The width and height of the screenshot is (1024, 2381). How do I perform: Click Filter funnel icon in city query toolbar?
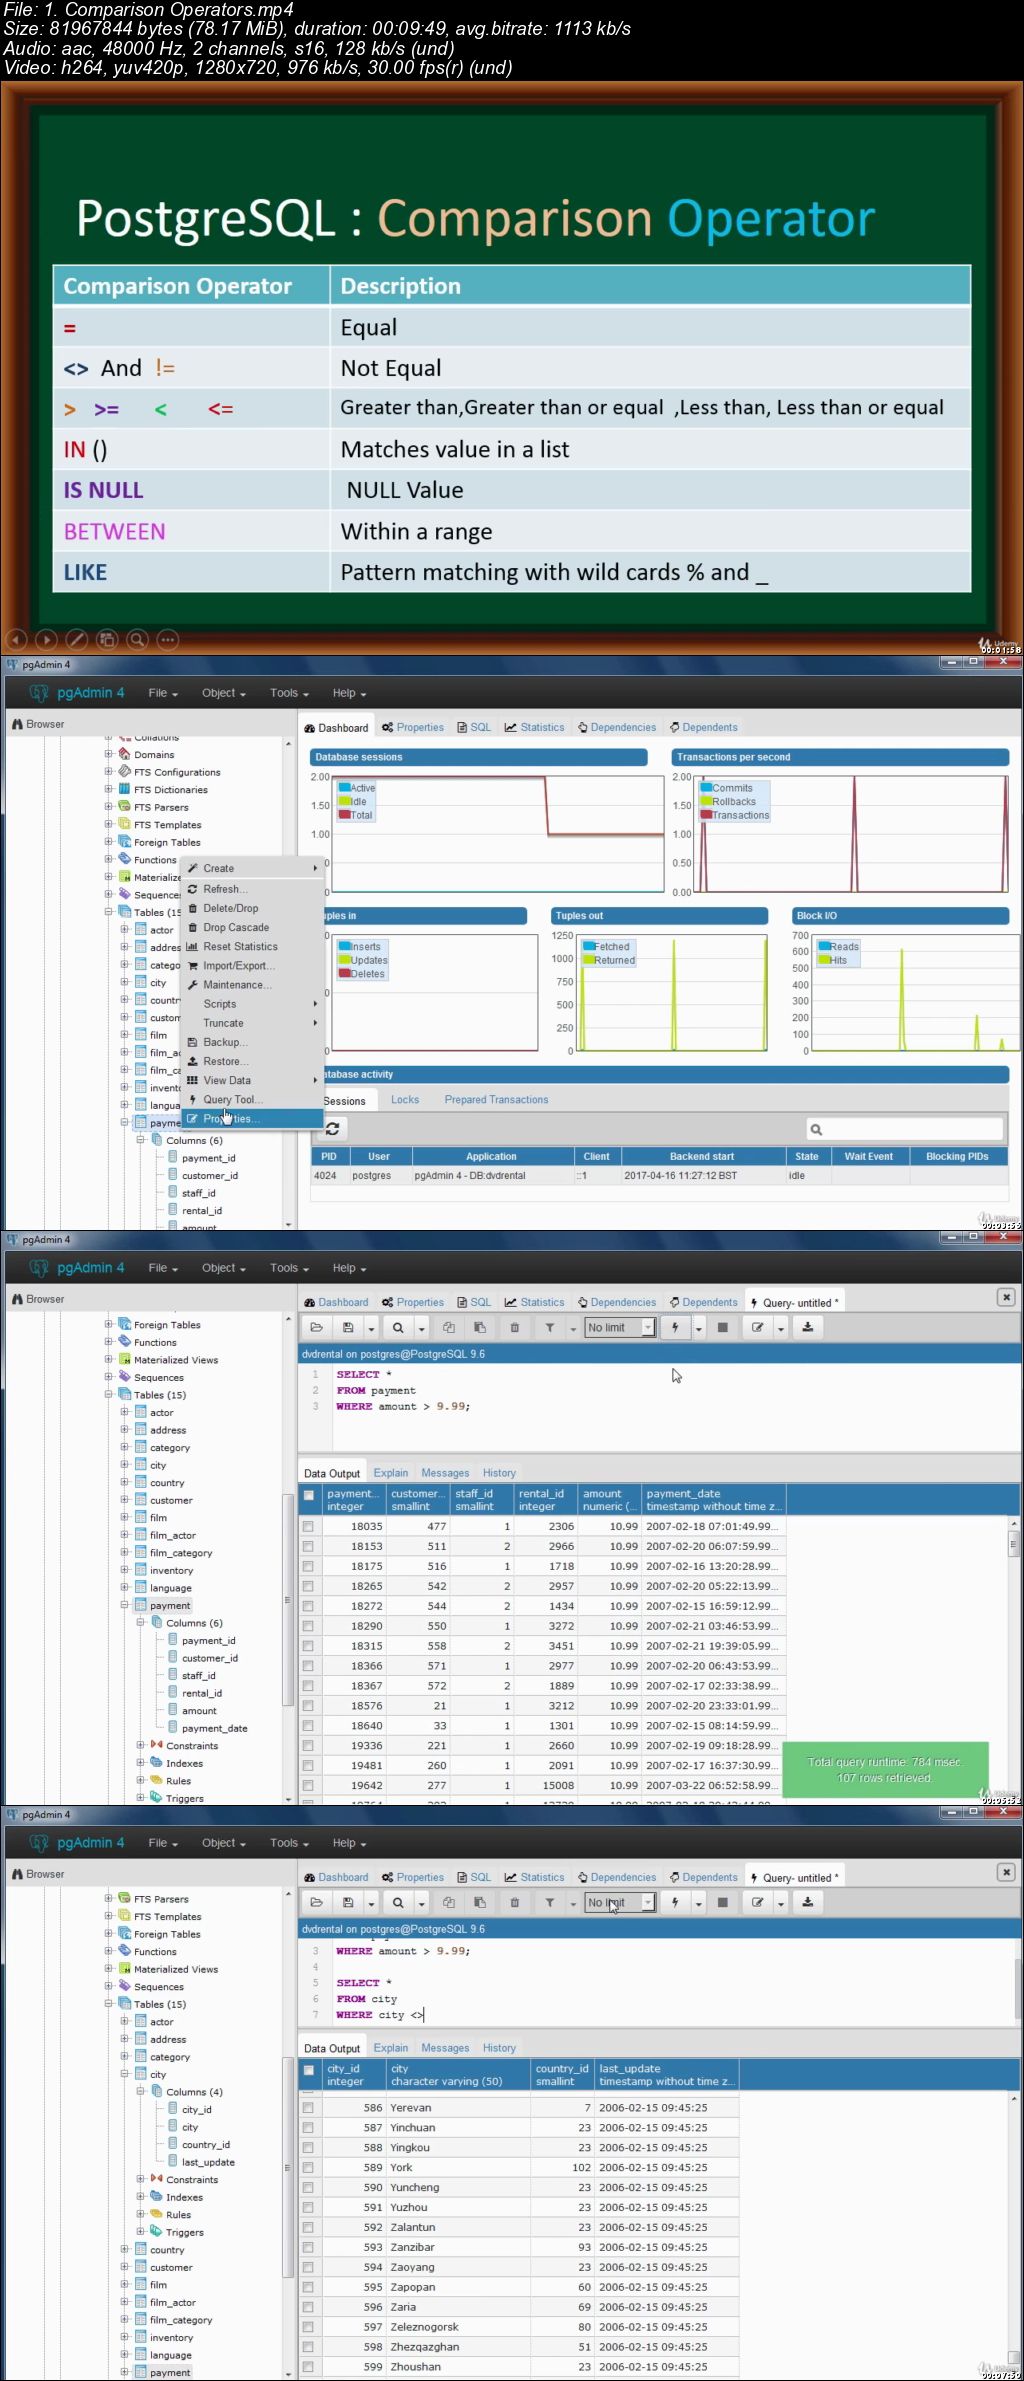click(549, 1902)
